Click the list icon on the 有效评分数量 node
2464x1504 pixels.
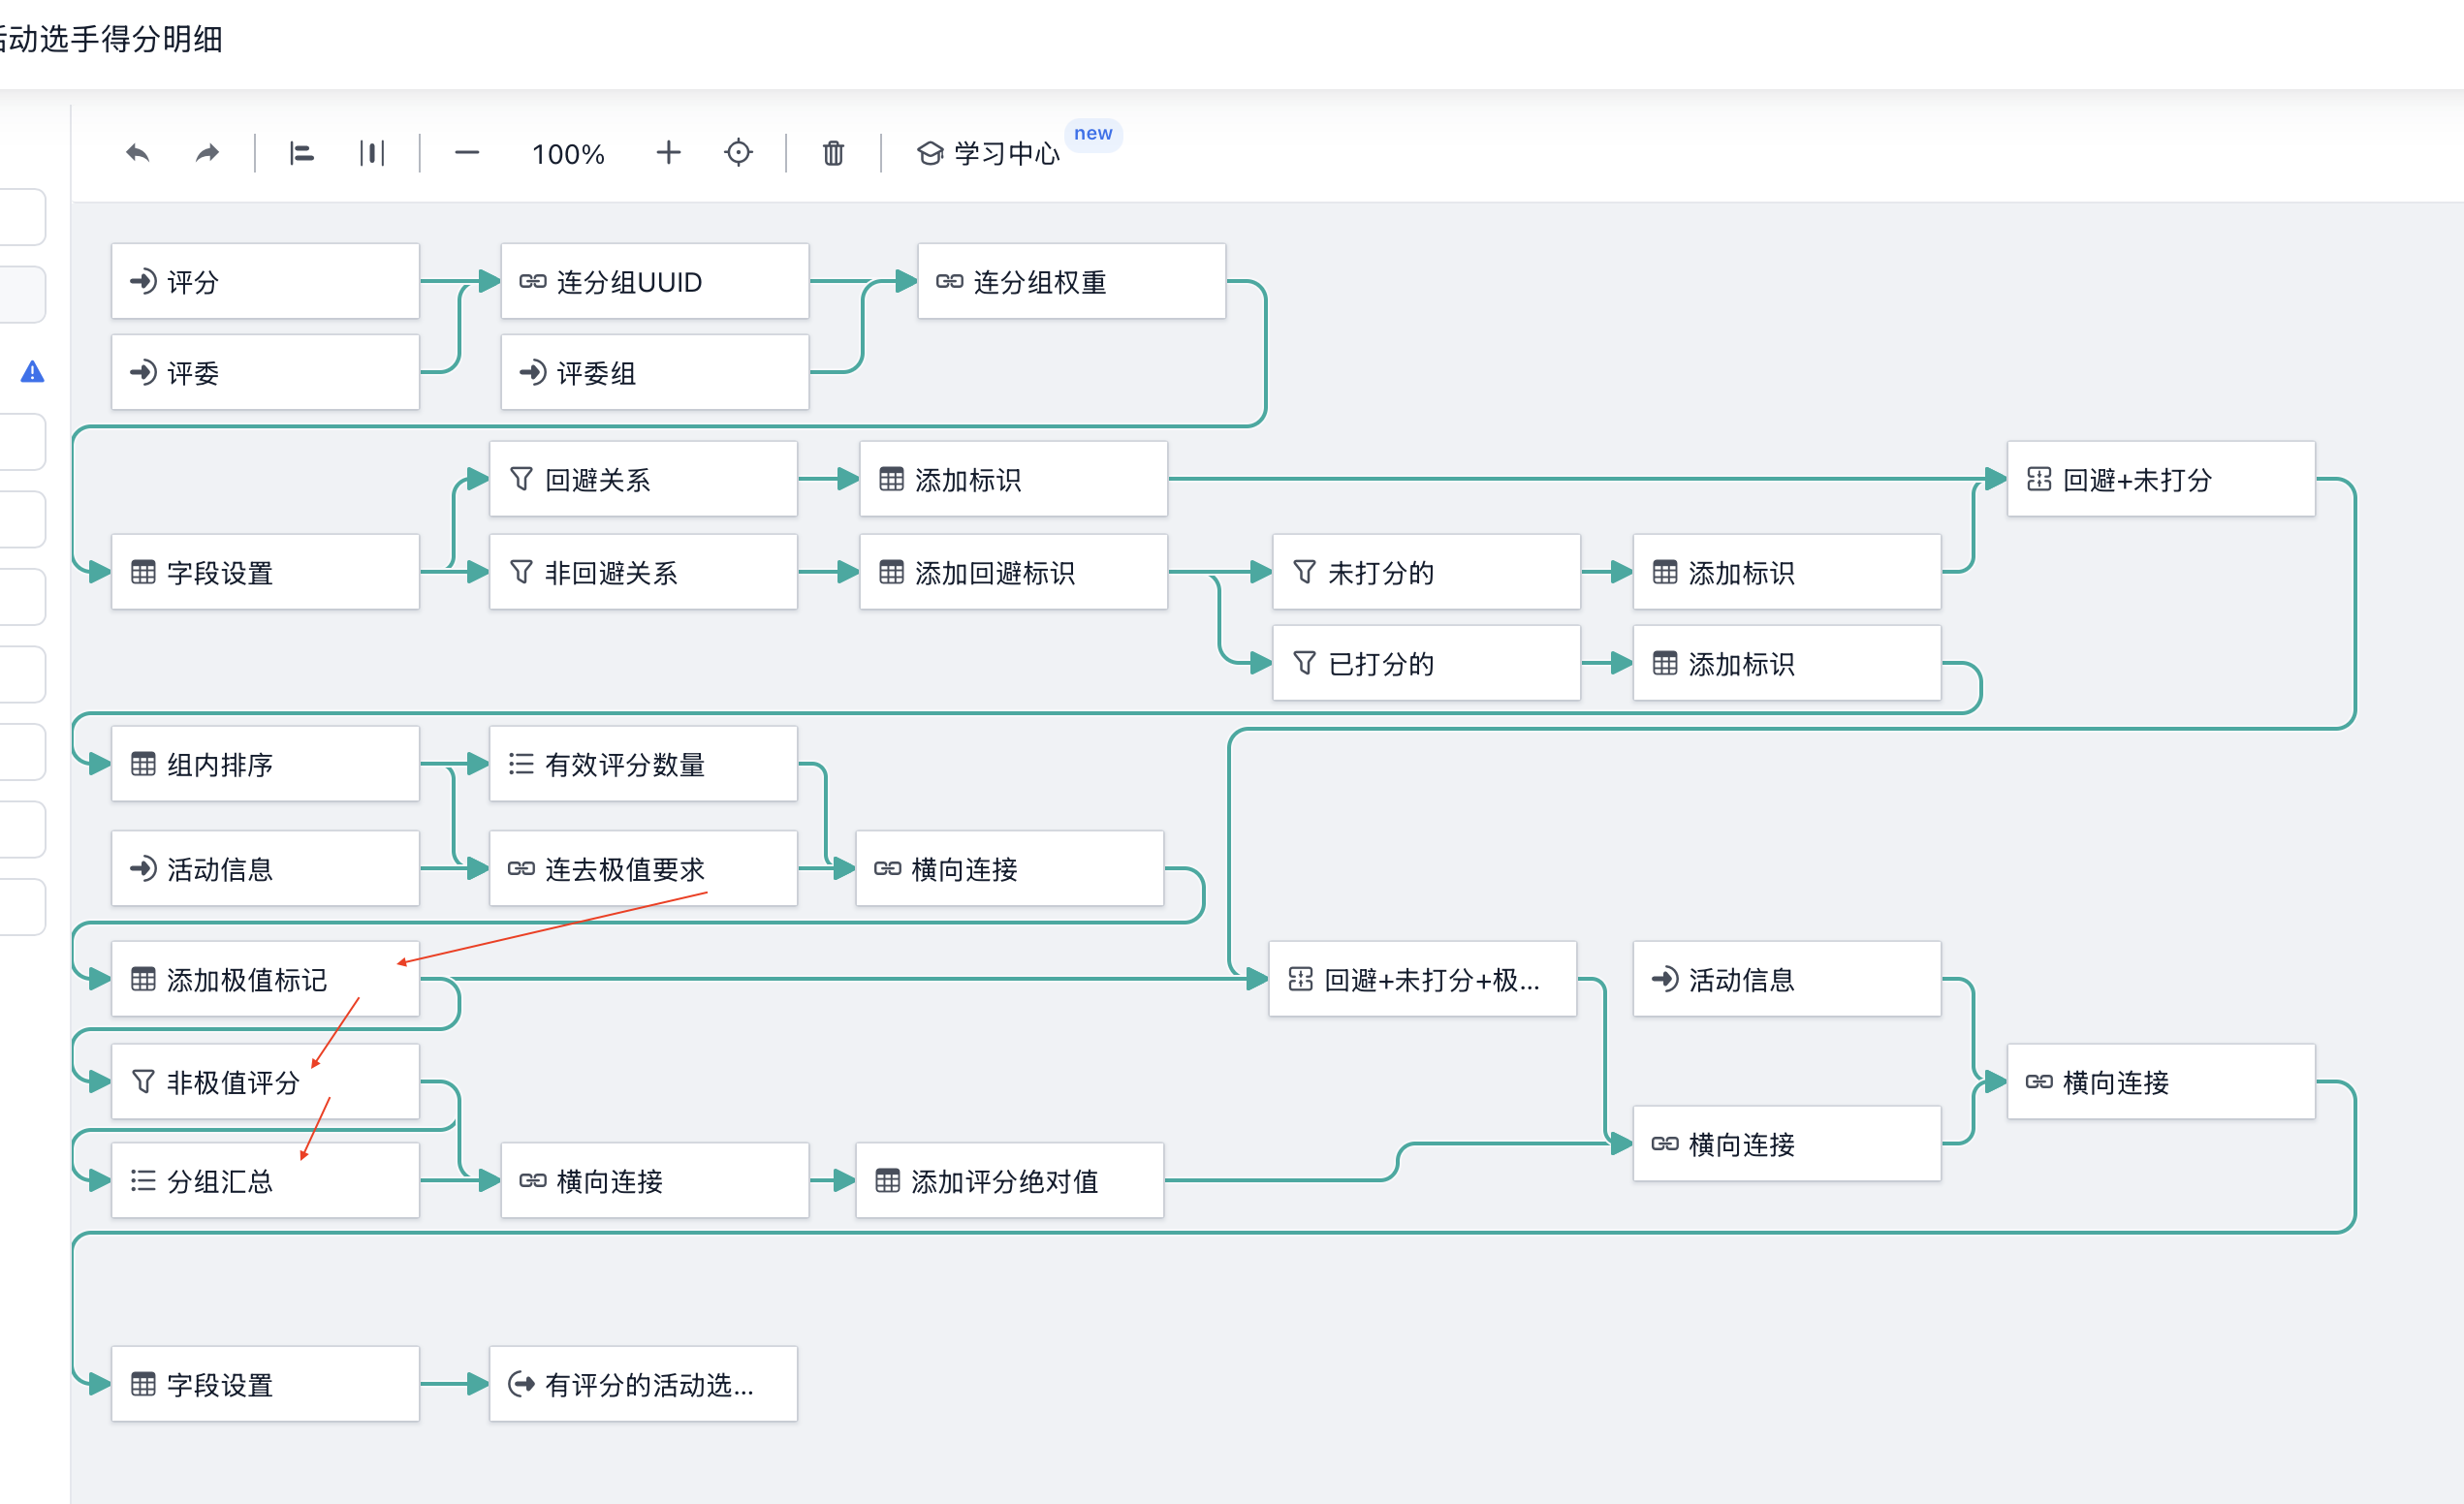point(521,764)
